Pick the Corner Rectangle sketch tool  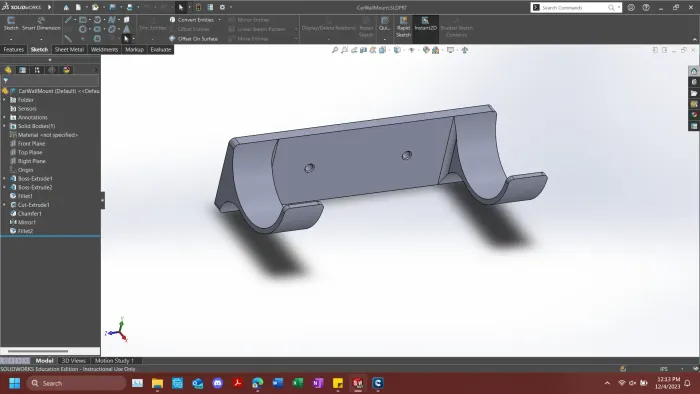pyautogui.click(x=83, y=20)
